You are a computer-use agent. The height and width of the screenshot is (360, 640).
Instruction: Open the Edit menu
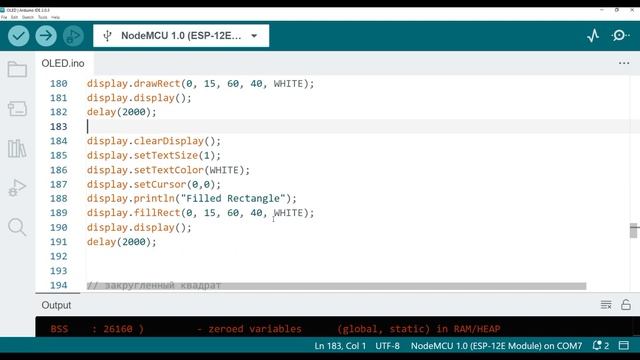14,17
